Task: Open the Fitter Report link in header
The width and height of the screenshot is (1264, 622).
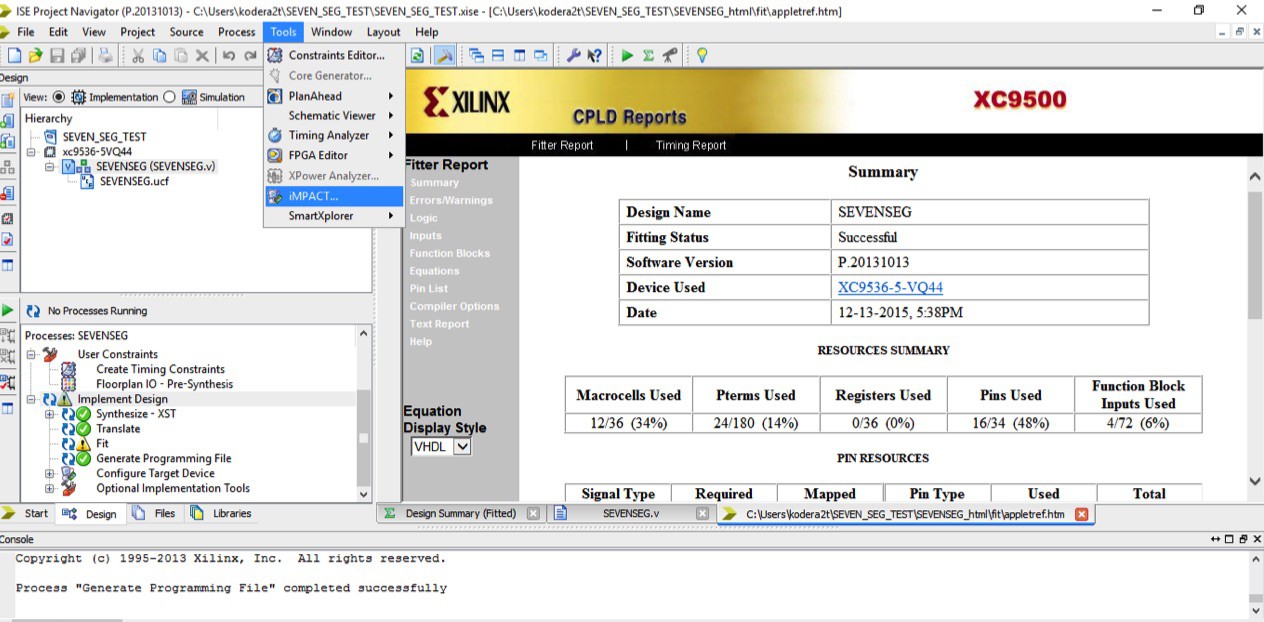Action: [x=562, y=146]
